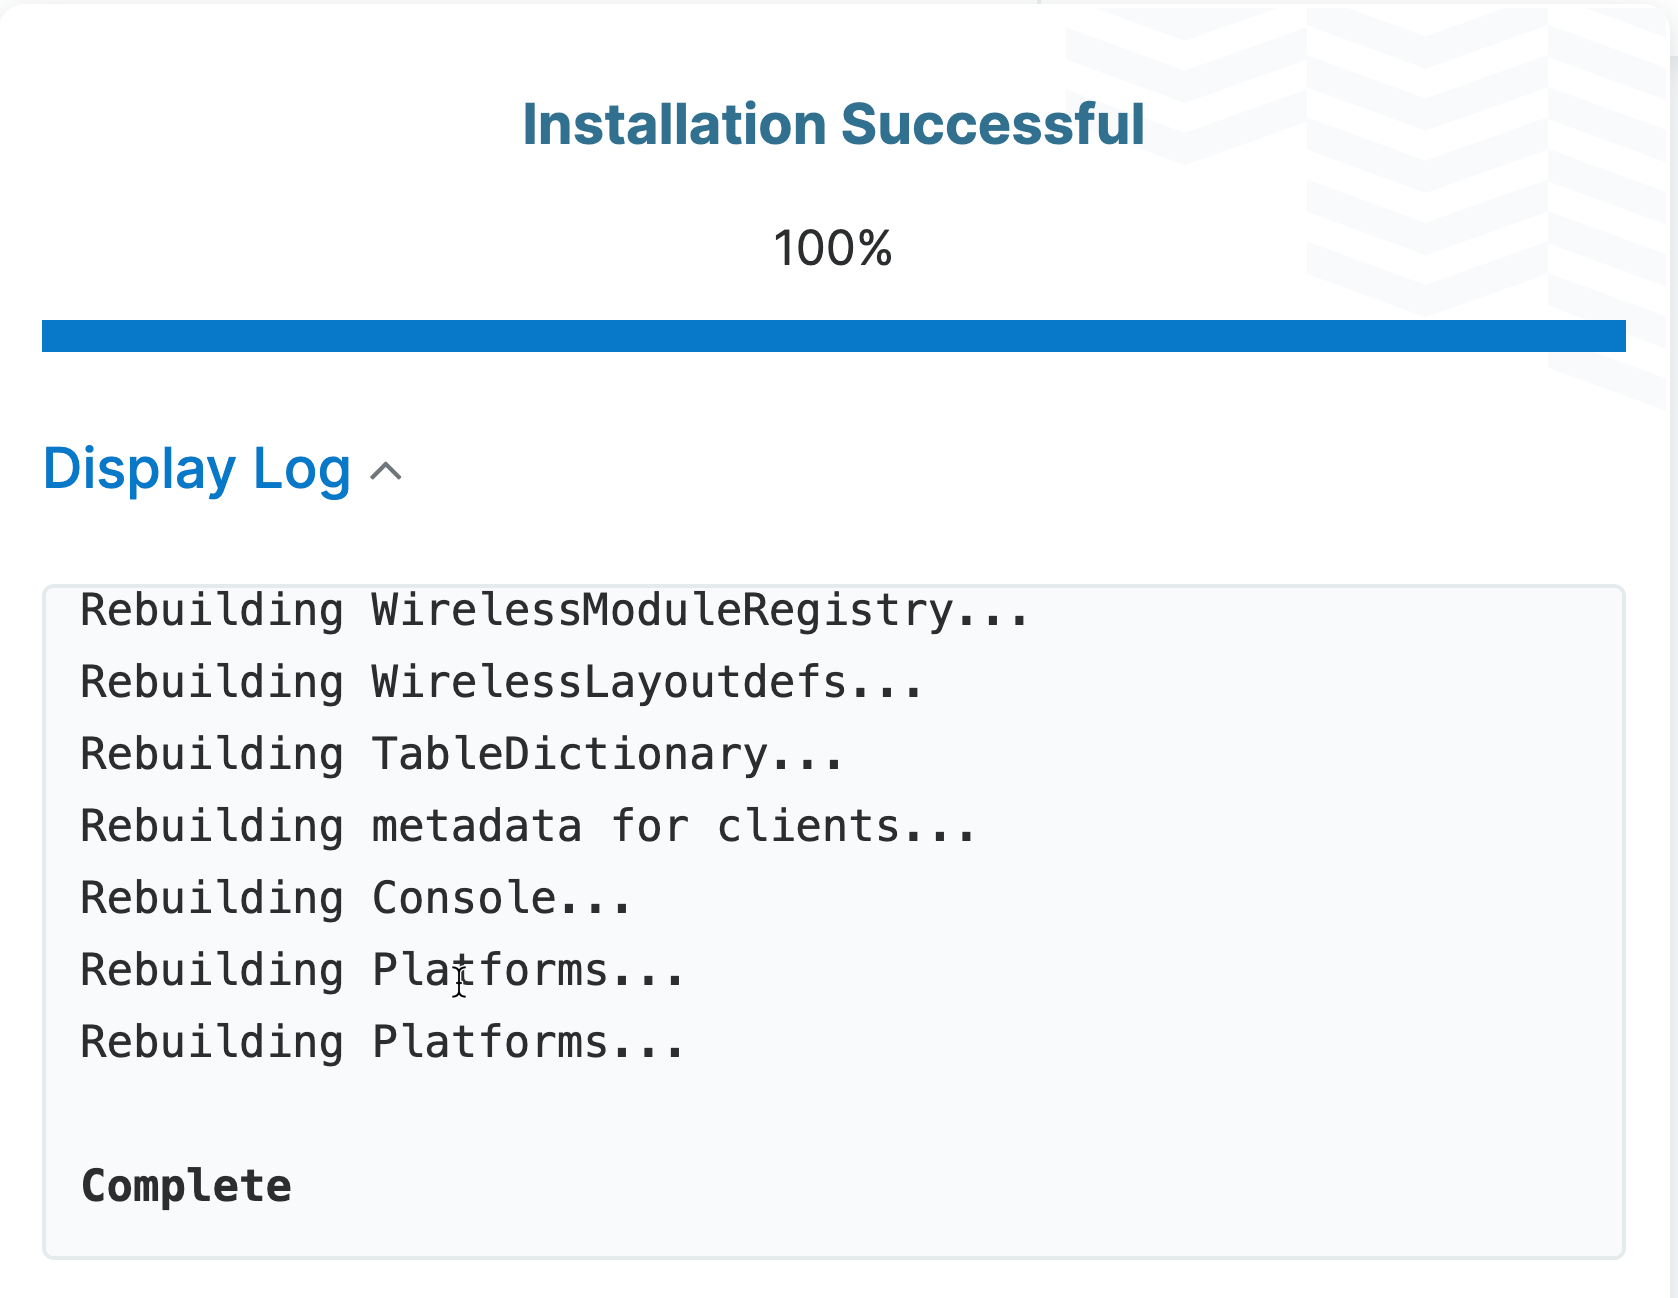
Task: Click the first Rebuilding Platforms line
Action: (381, 969)
